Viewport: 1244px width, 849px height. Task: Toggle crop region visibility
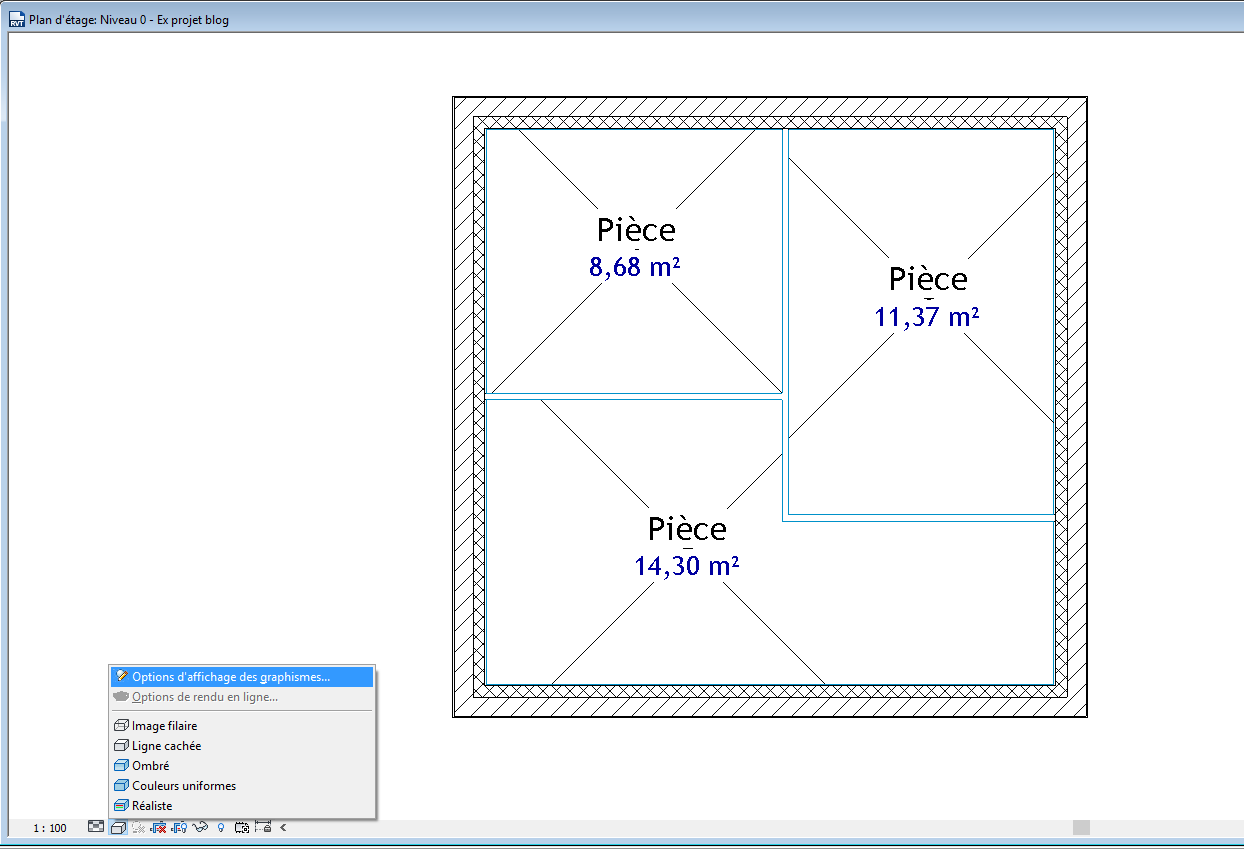[x=178, y=827]
